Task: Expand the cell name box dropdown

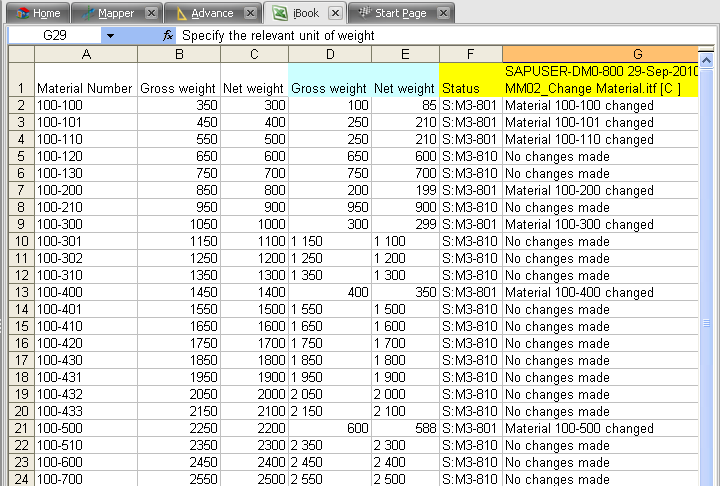Action: coord(110,36)
